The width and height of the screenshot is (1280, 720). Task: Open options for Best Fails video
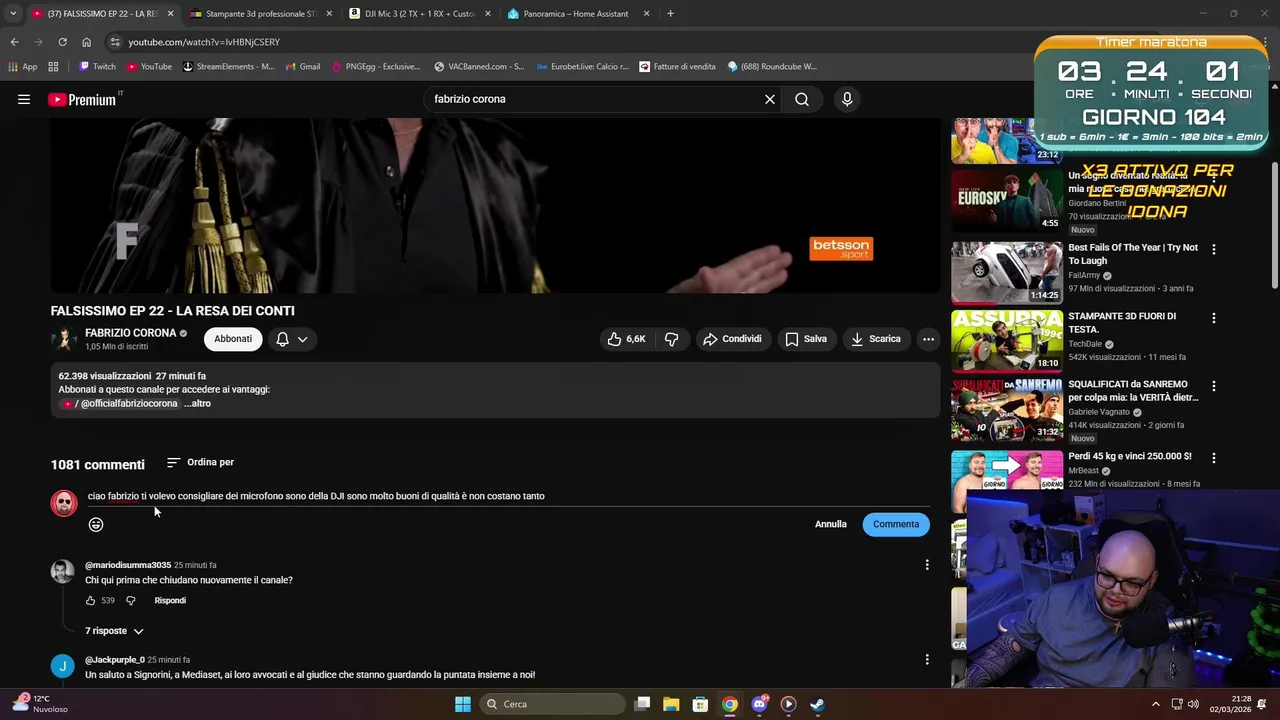click(1214, 249)
